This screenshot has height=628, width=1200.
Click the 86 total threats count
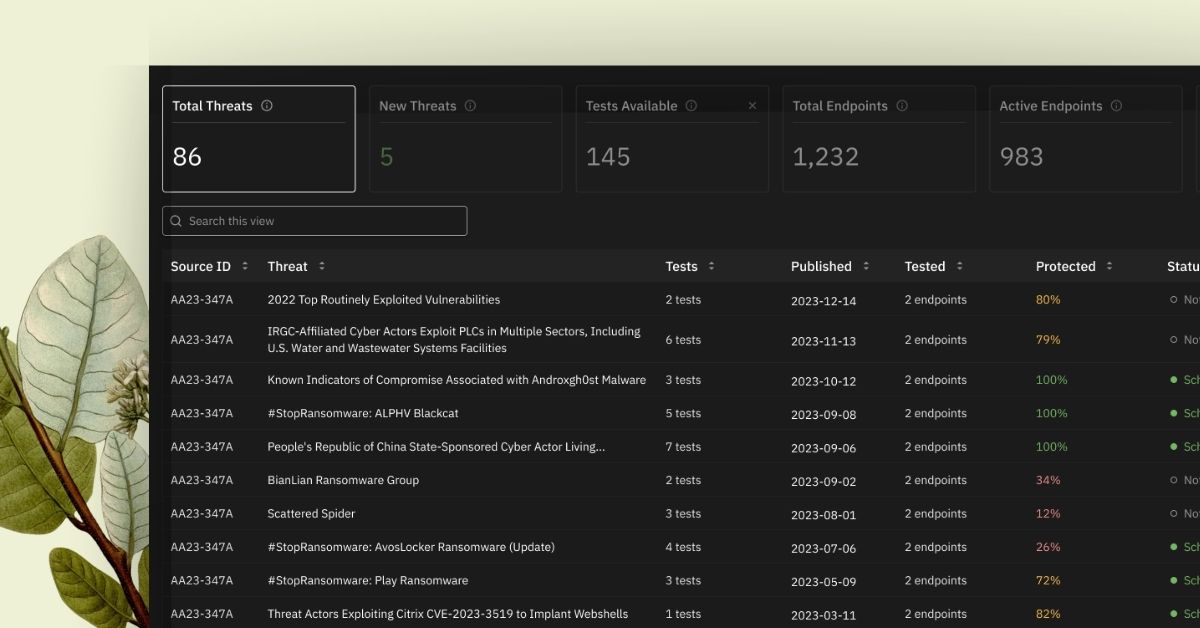pos(187,157)
